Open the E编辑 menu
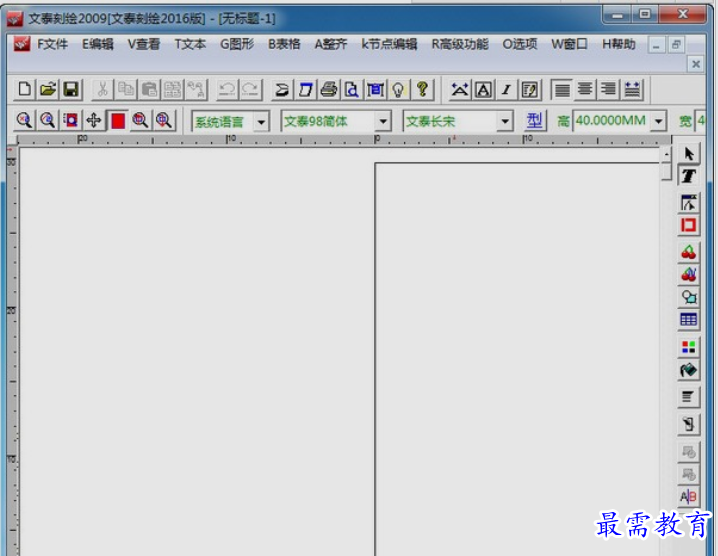Viewport: 718px width, 556px height. click(98, 44)
